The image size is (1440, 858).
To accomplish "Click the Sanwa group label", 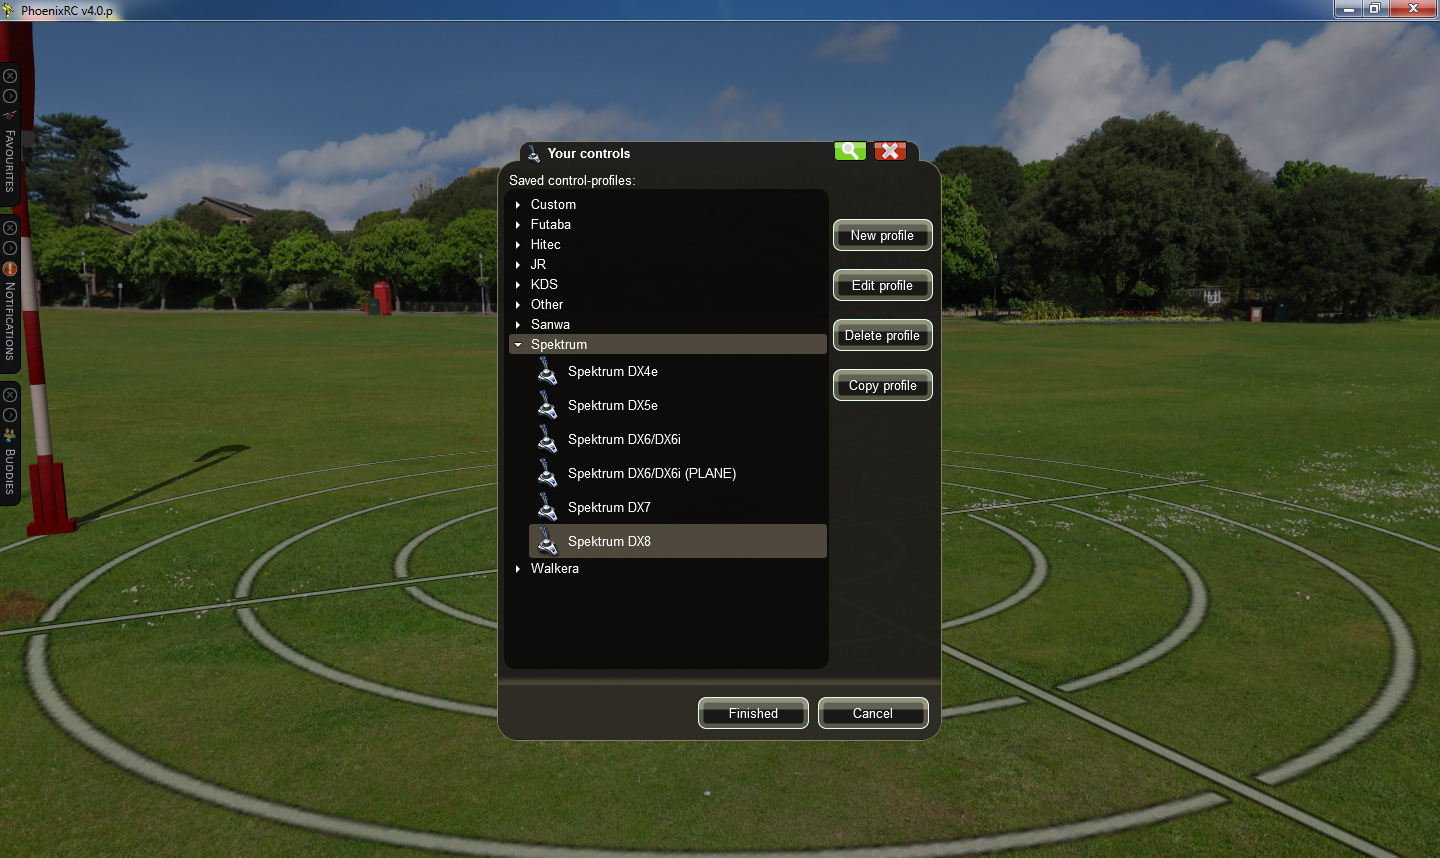I will point(550,325).
